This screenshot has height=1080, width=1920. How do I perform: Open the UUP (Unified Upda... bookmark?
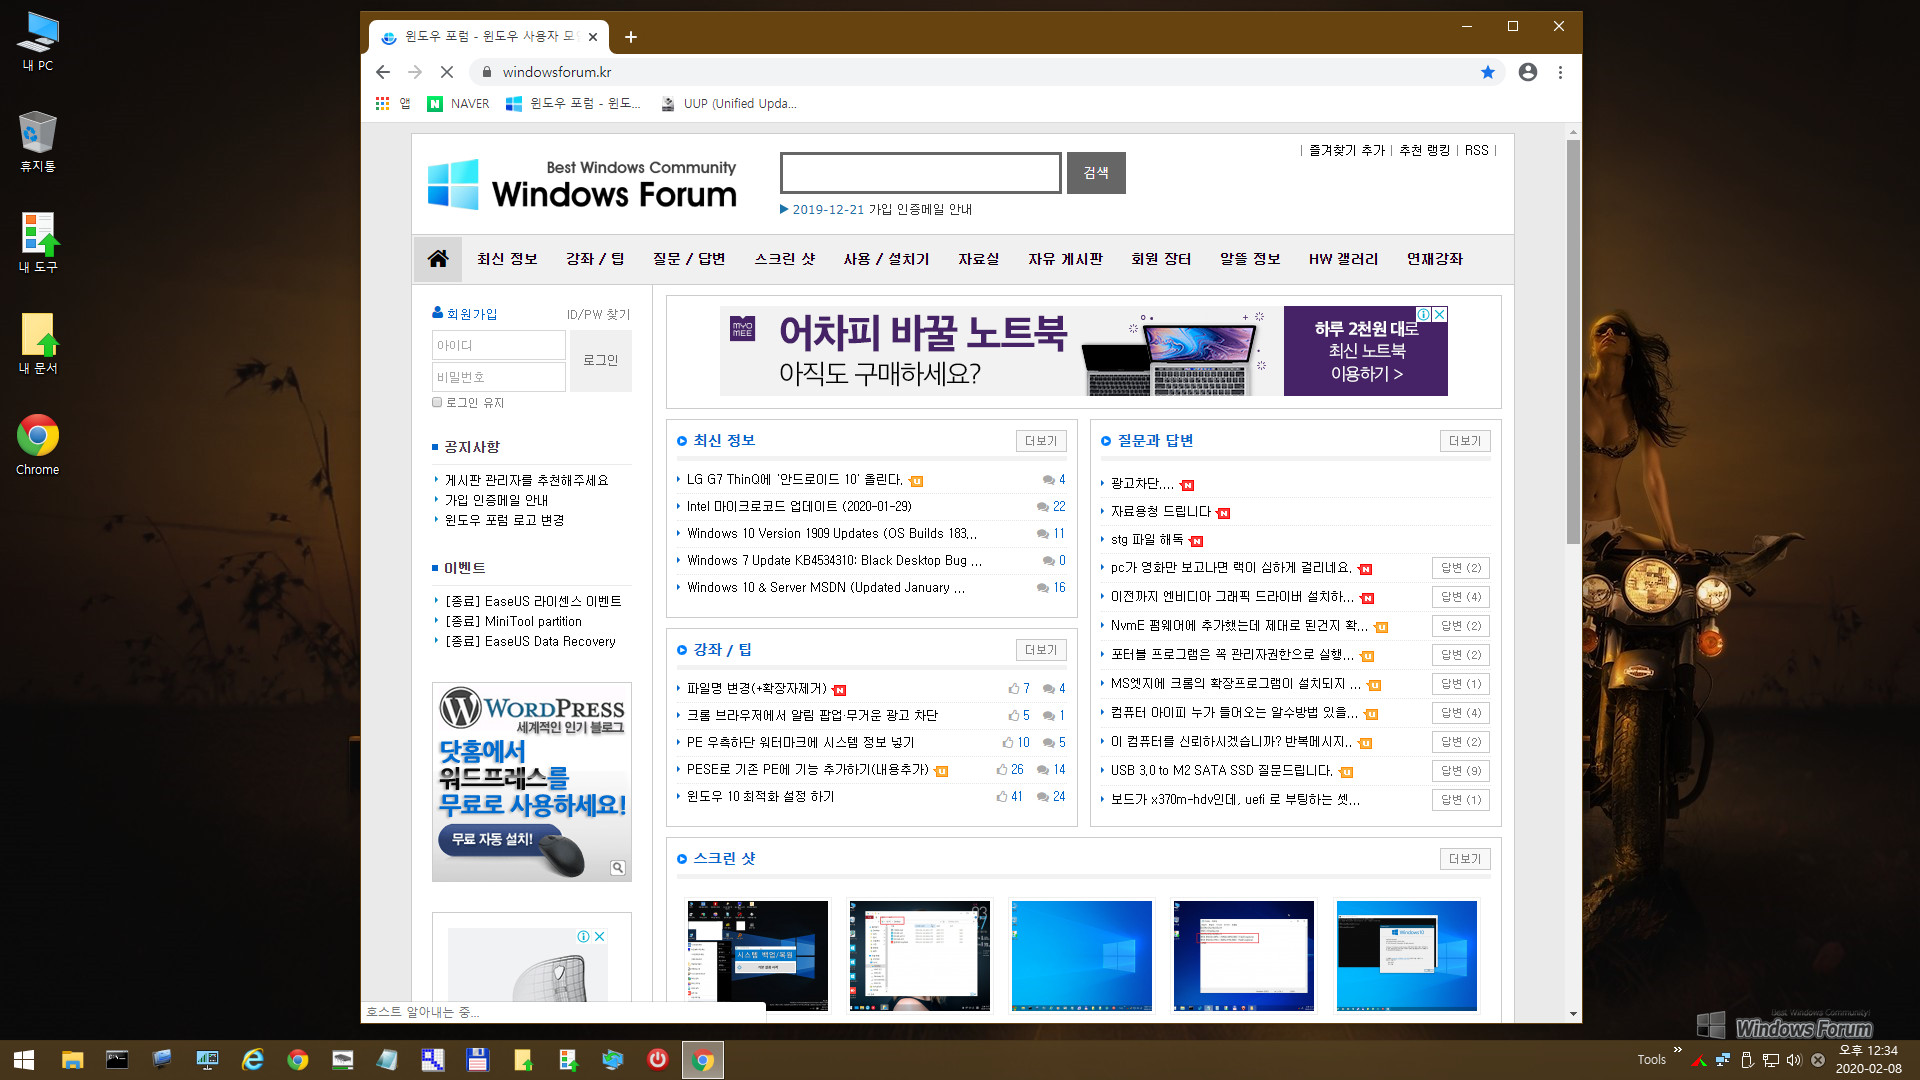click(729, 103)
